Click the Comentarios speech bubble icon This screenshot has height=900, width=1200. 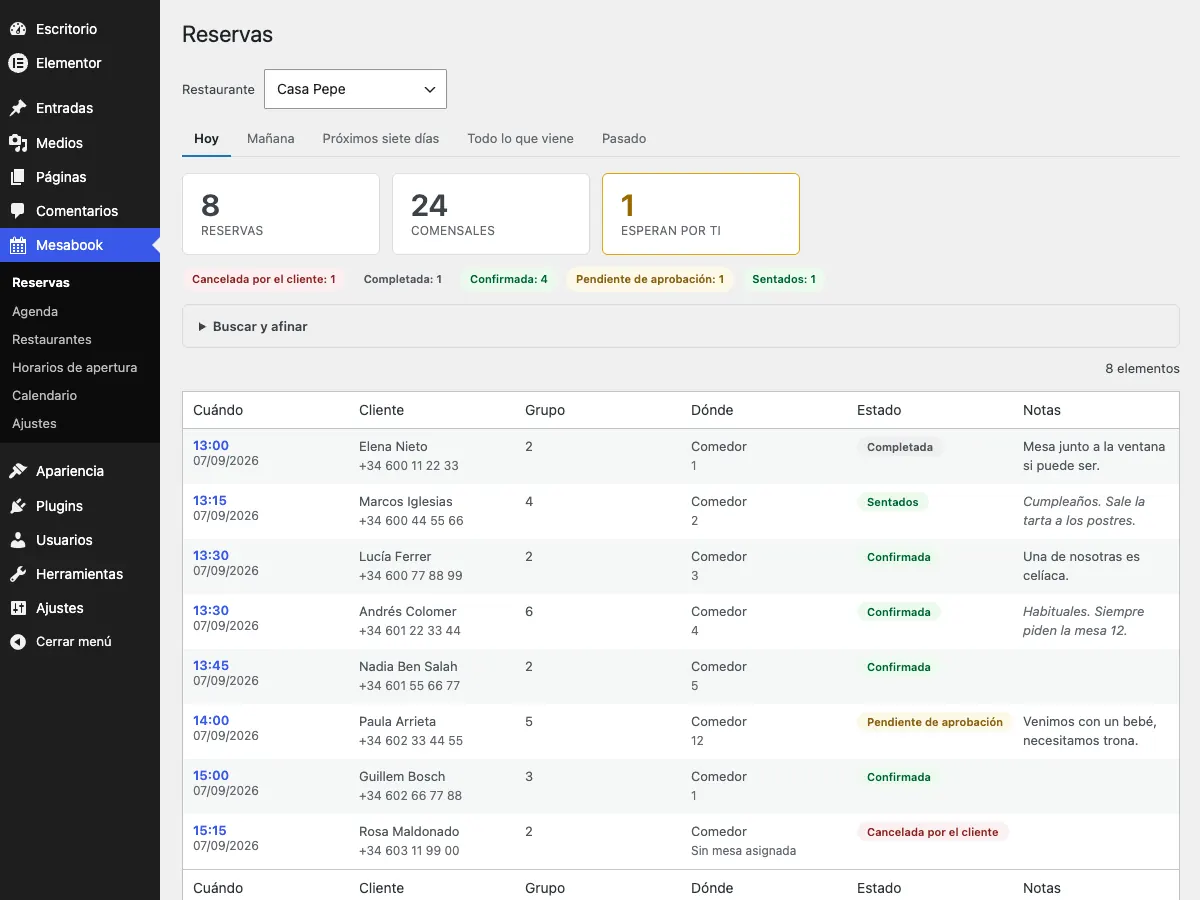click(x=18, y=211)
